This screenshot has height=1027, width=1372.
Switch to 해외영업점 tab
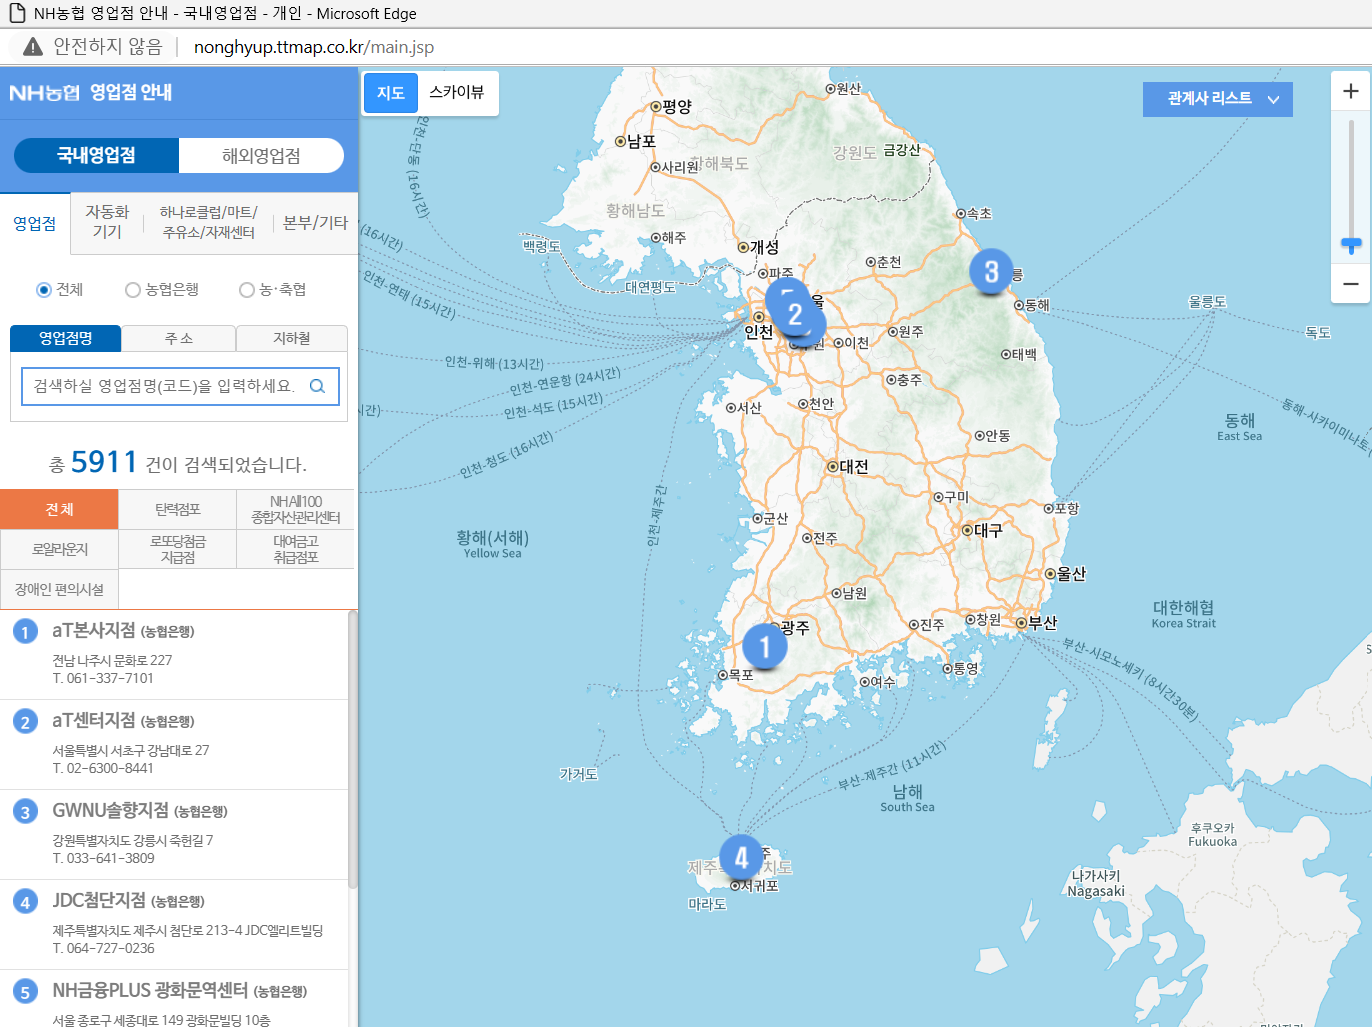tap(261, 155)
